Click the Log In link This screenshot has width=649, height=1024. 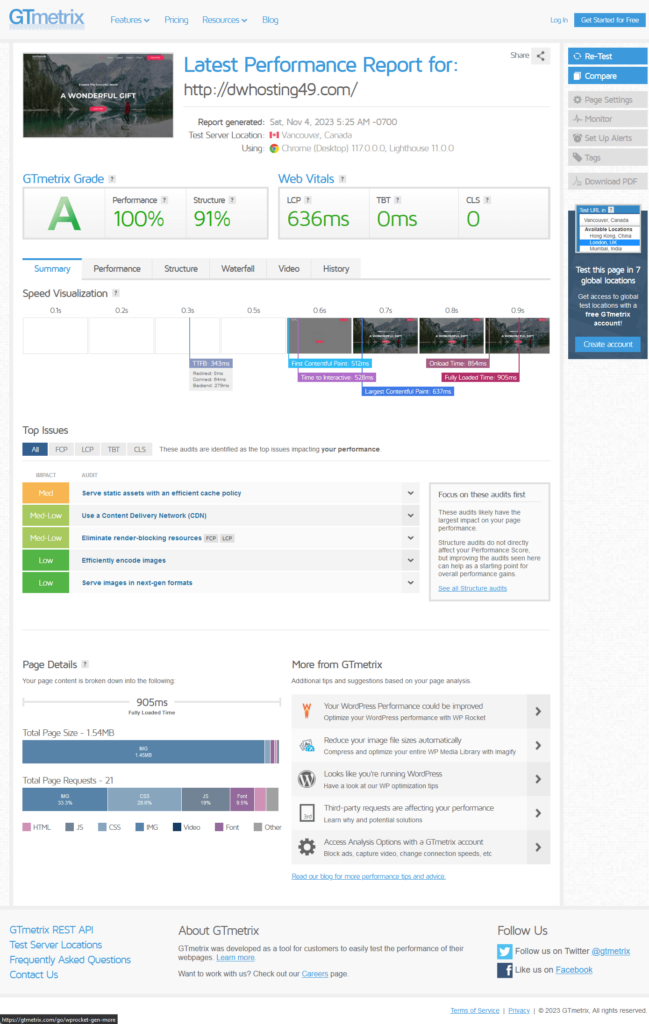(x=559, y=20)
